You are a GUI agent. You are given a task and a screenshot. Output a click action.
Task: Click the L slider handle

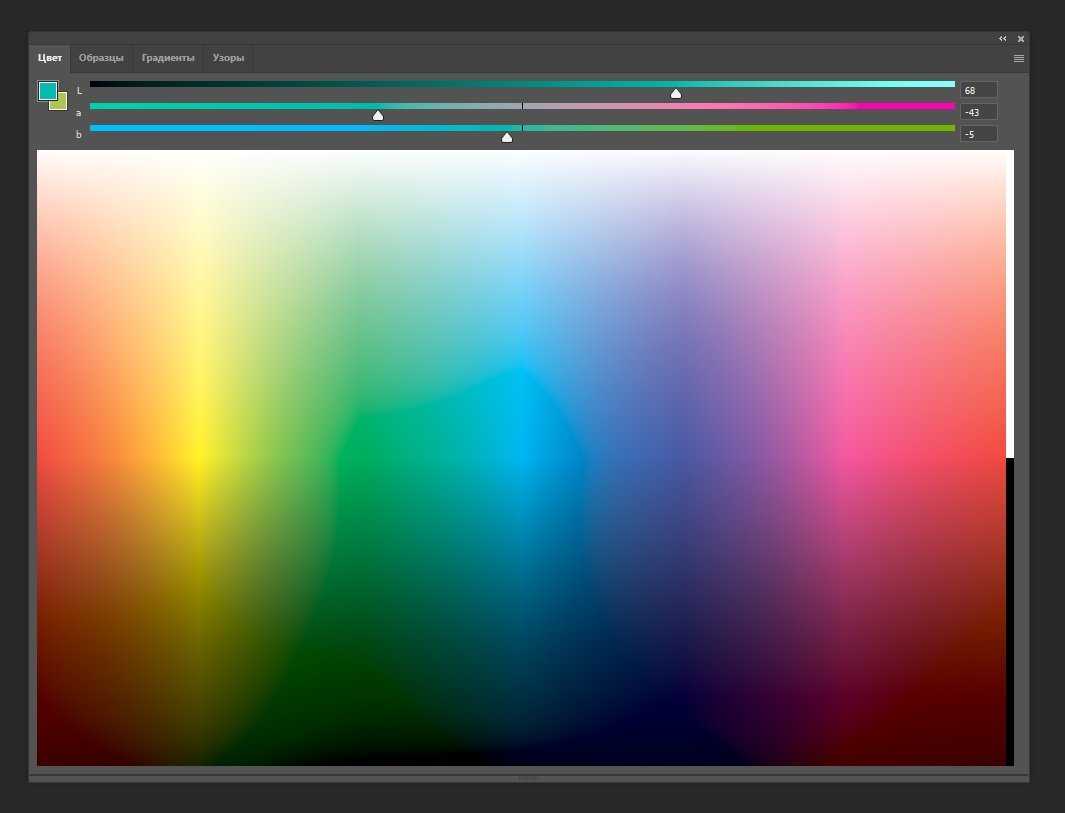[x=676, y=94]
